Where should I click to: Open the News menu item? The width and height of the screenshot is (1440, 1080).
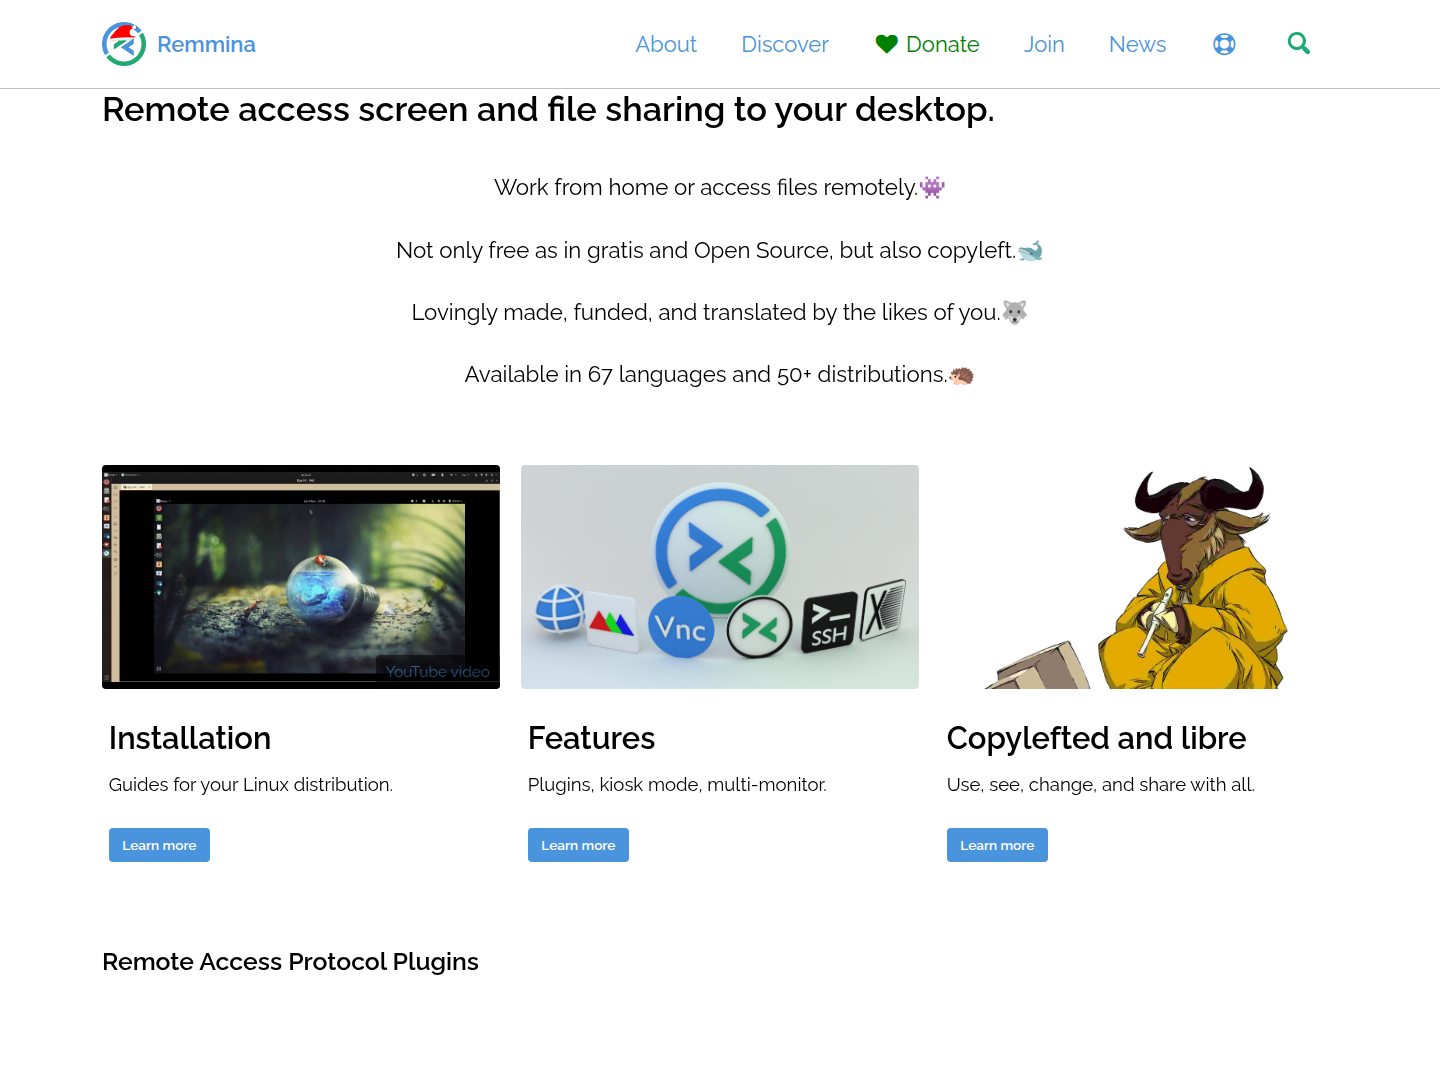[x=1138, y=44]
